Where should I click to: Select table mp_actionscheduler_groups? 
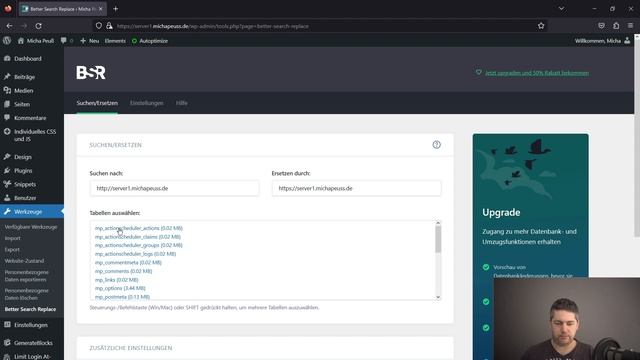click(x=139, y=245)
